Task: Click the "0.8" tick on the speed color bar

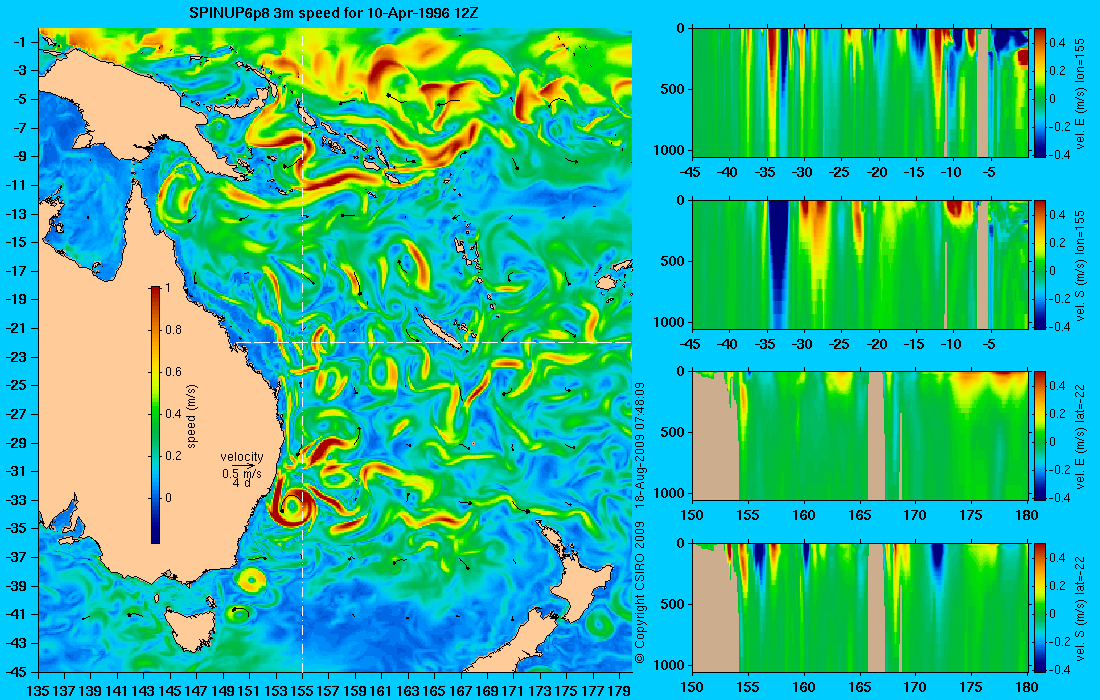Action: [x=173, y=330]
